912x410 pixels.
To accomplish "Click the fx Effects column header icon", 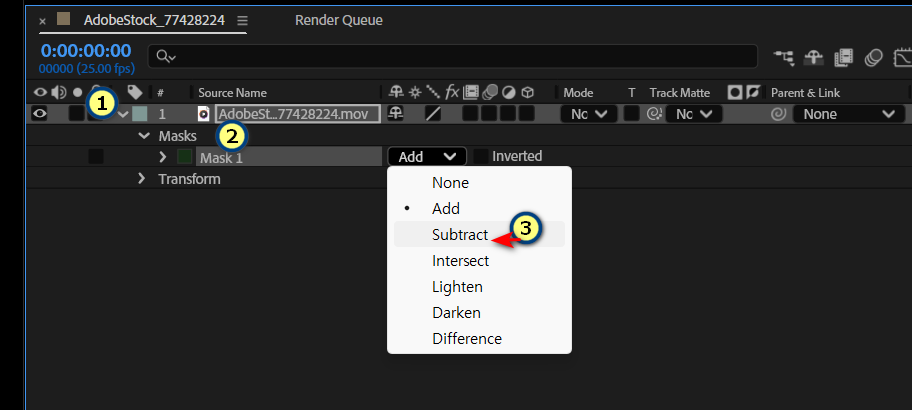I will click(x=452, y=92).
